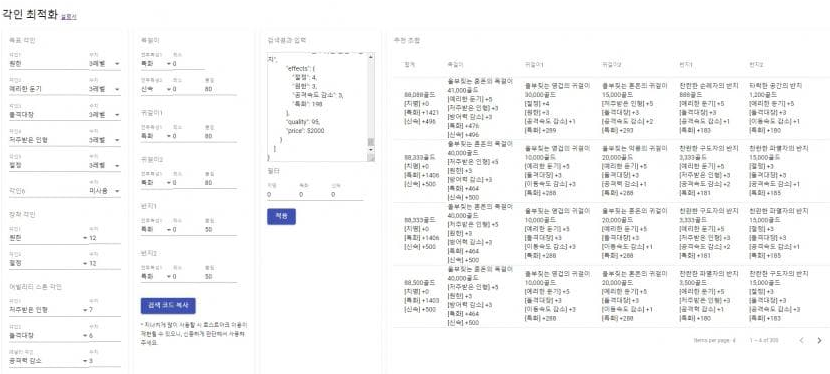Click inside the search result JSON textarea
The height and width of the screenshot is (374, 830).
[x=317, y=107]
